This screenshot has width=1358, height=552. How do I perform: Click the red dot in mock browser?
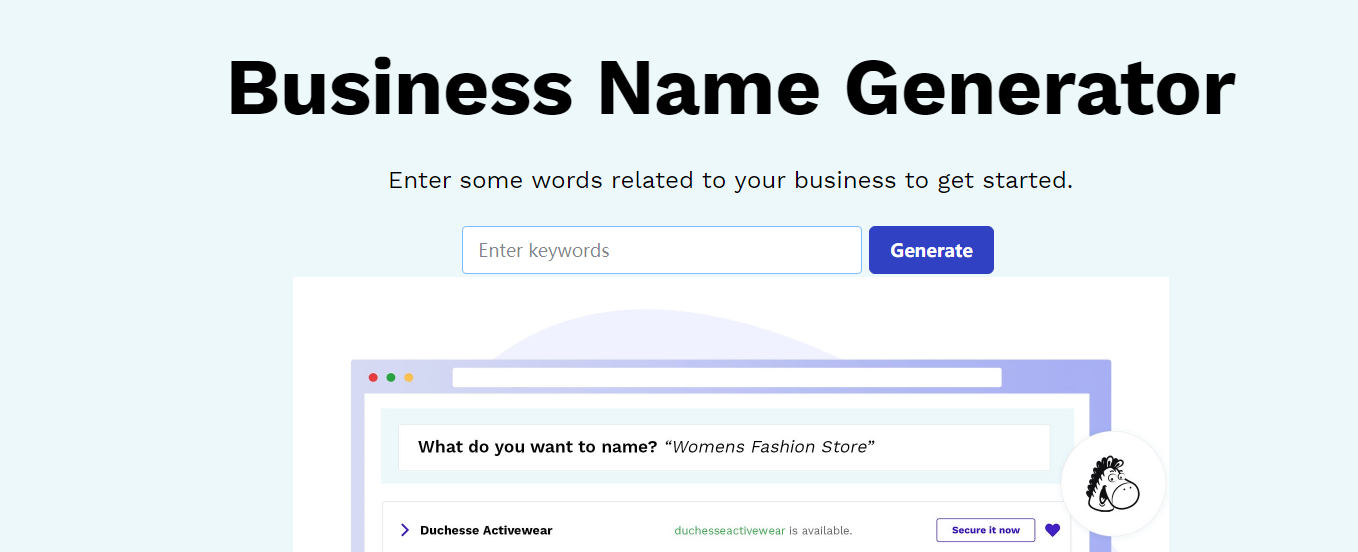coord(373,377)
